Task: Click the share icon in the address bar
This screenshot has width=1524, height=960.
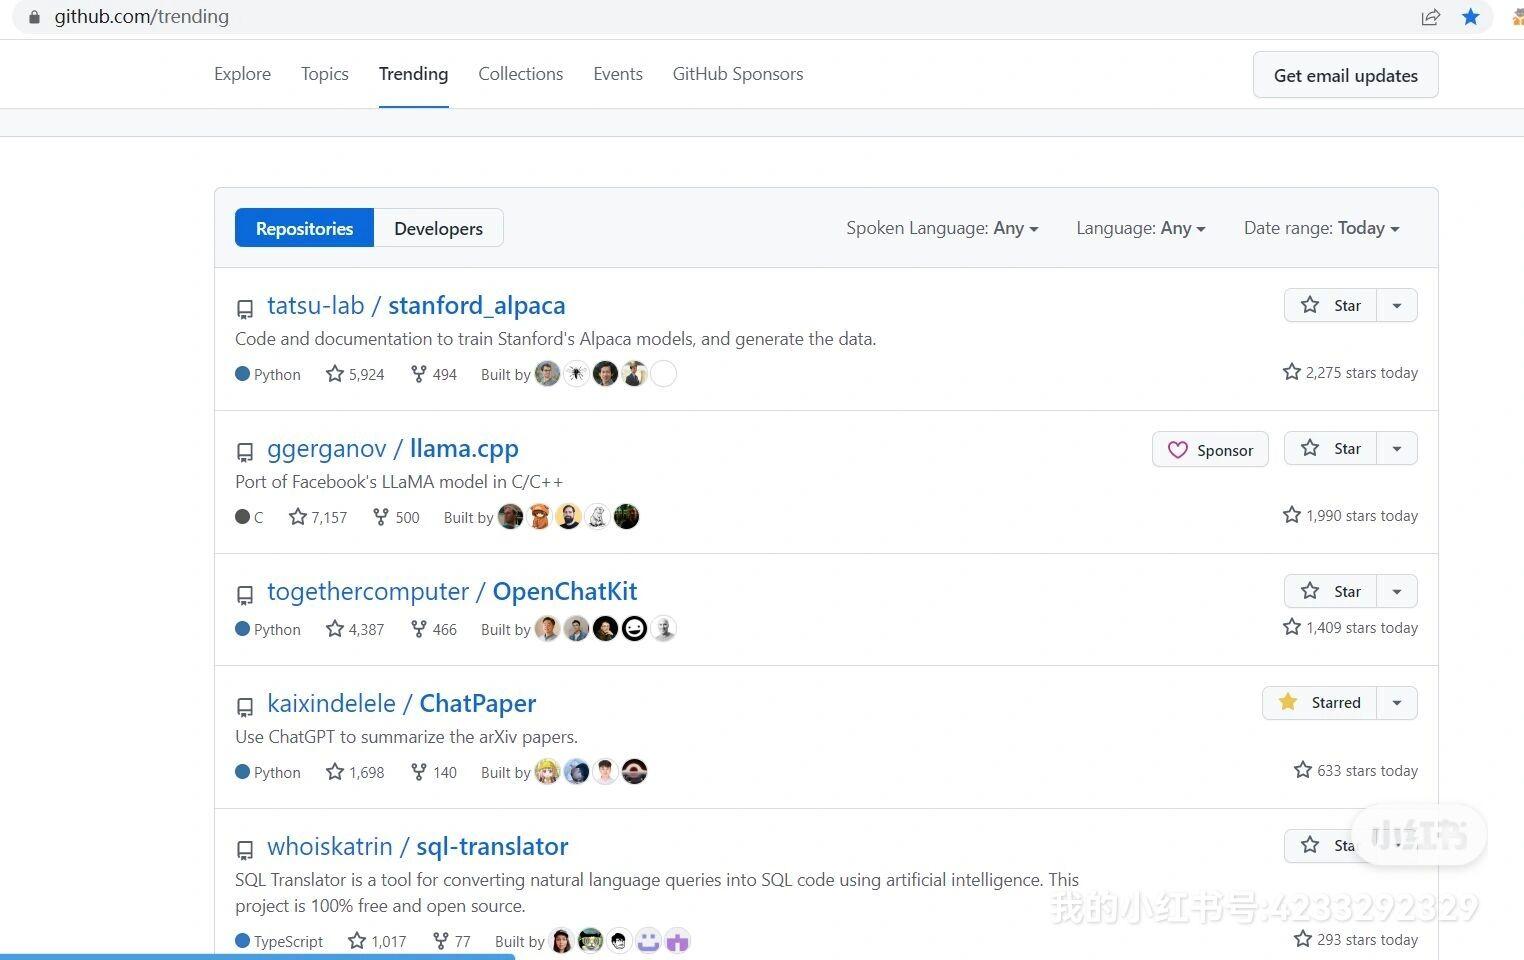Action: click(x=1431, y=16)
